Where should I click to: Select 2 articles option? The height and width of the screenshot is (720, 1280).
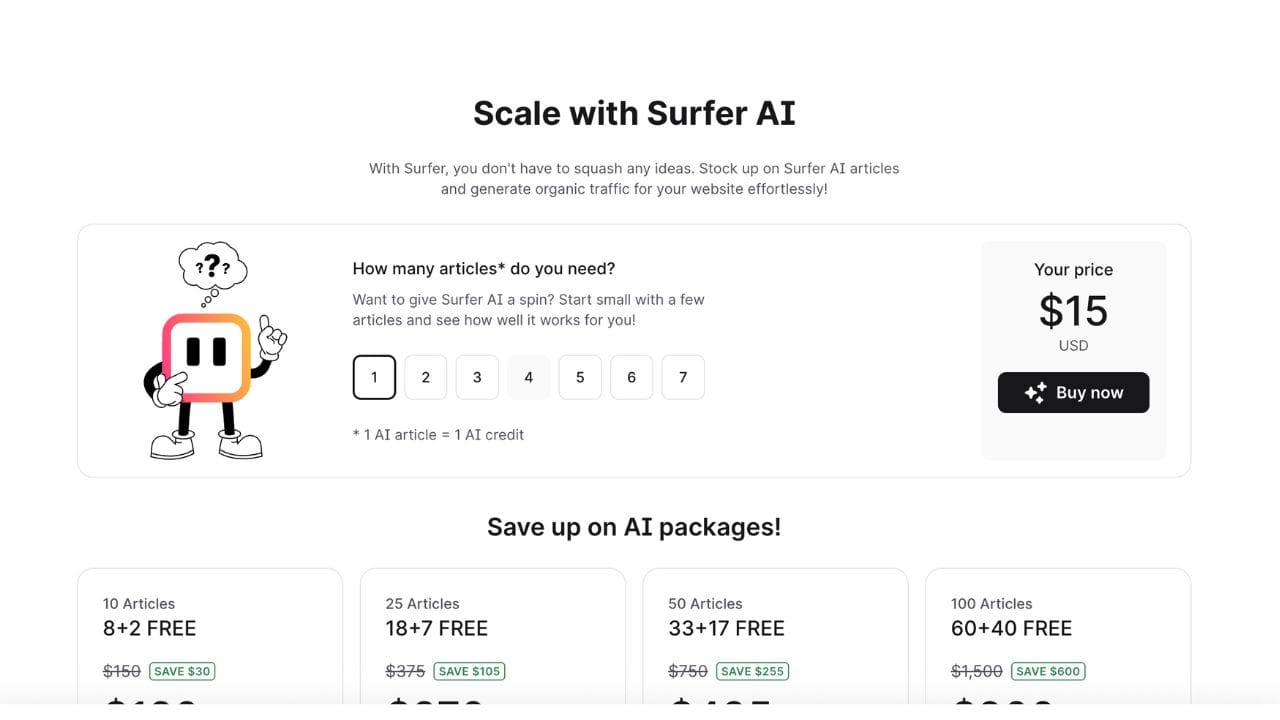[426, 377]
